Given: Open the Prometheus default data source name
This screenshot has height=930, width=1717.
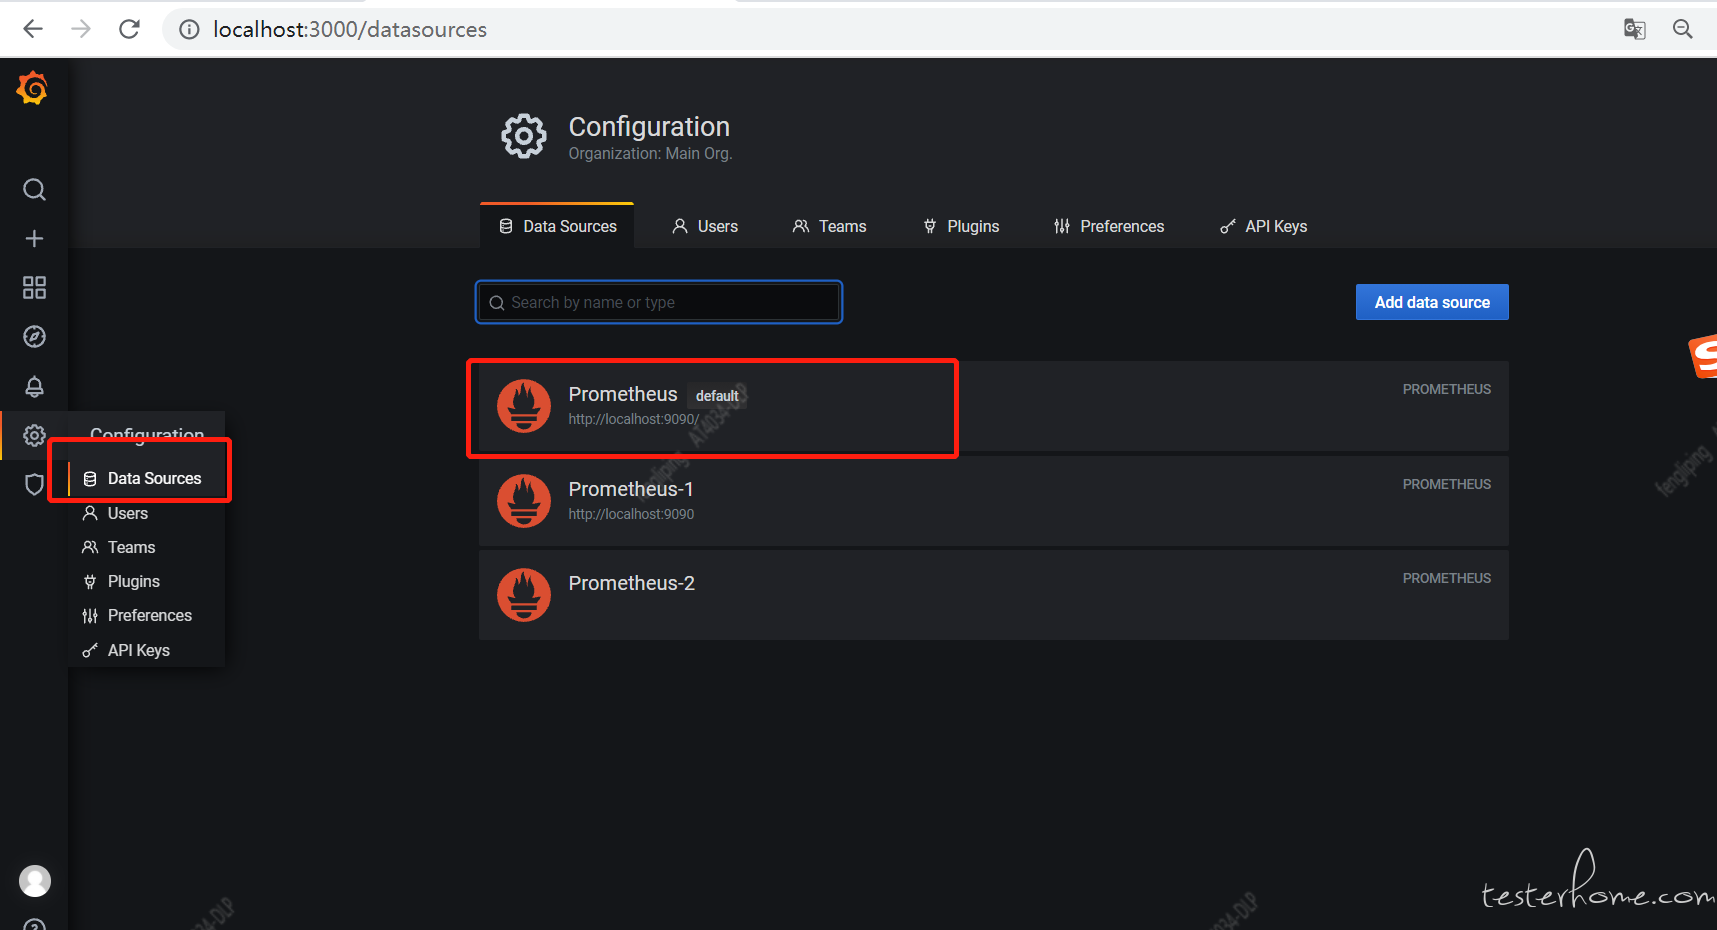Looking at the screenshot, I should (623, 394).
